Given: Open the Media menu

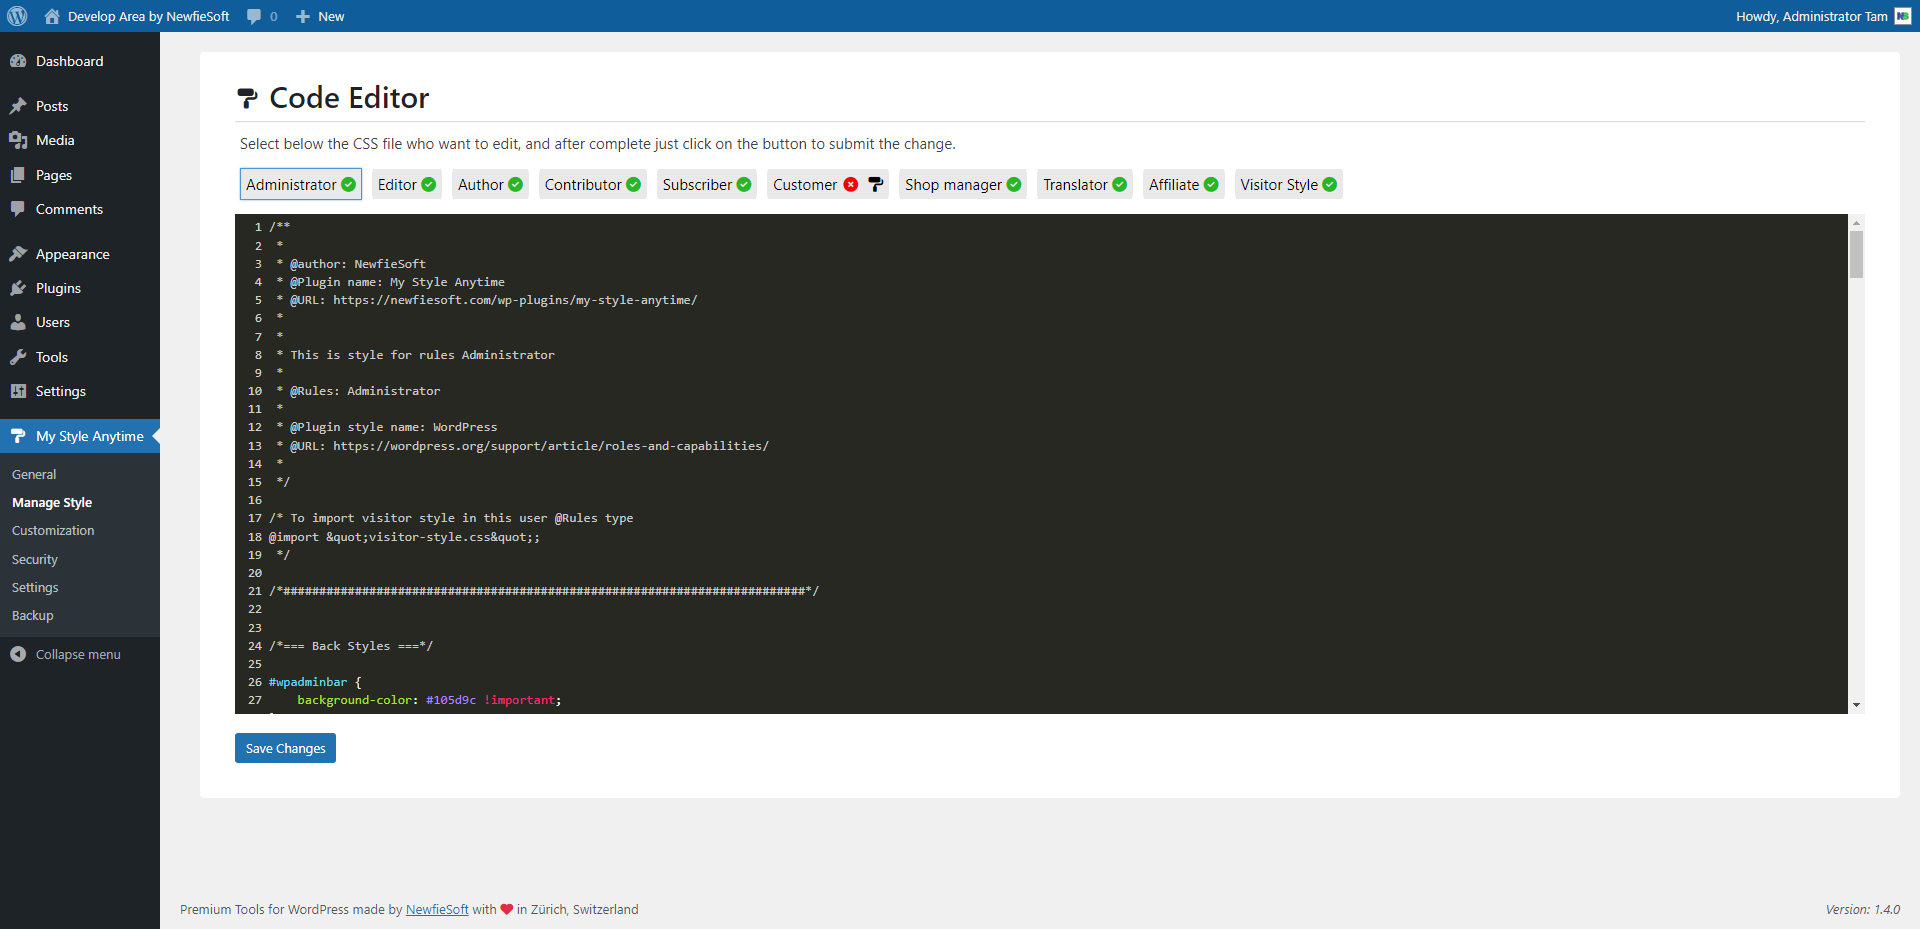Looking at the screenshot, I should [80, 140].
